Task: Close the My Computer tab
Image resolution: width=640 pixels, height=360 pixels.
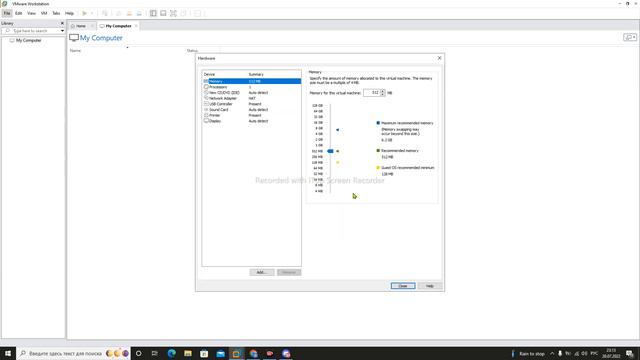Action: [x=136, y=26]
